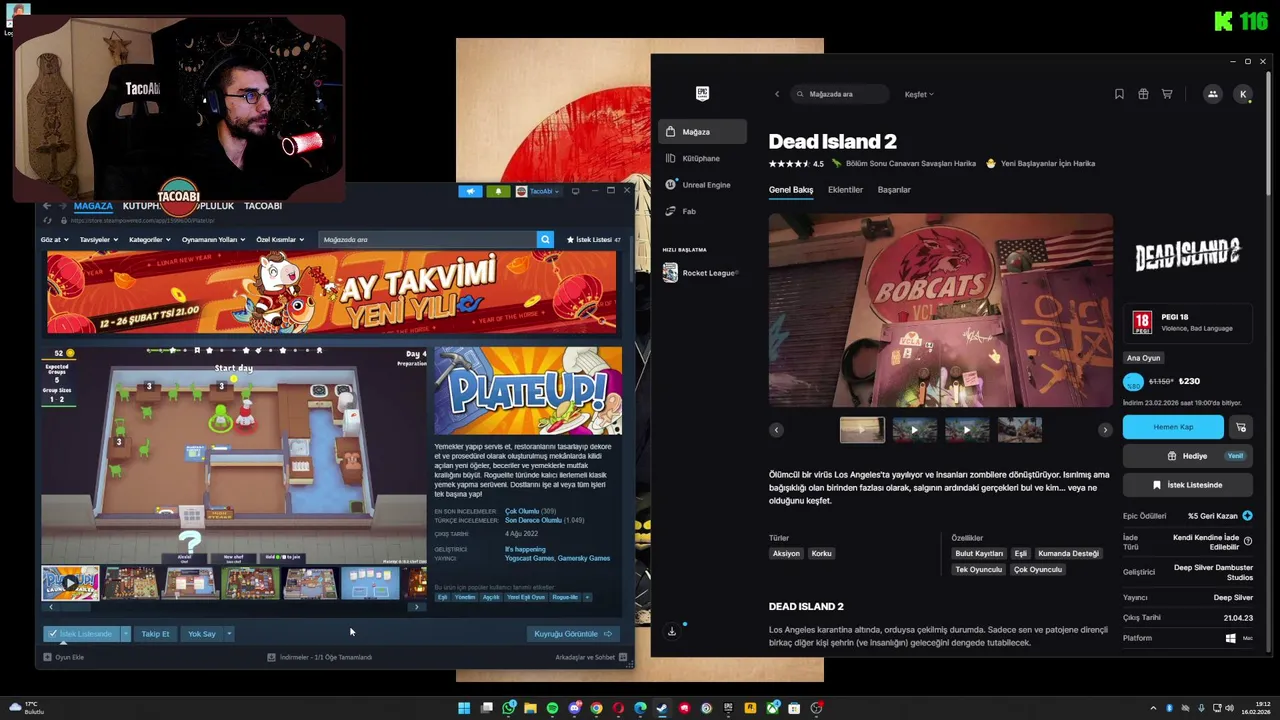Open the K profile avatar in Epic launcher
Image resolution: width=1280 pixels, height=720 pixels.
click(x=1243, y=94)
